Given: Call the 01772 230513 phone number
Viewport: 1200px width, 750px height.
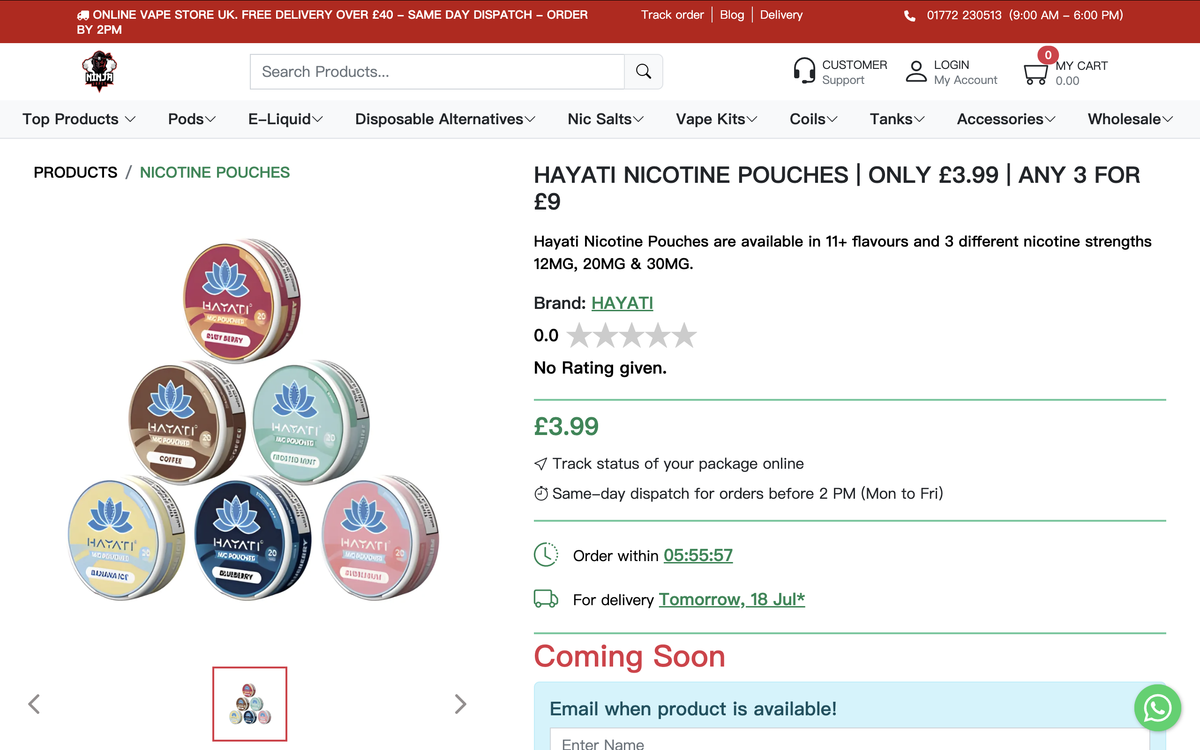Looking at the screenshot, I should point(964,16).
